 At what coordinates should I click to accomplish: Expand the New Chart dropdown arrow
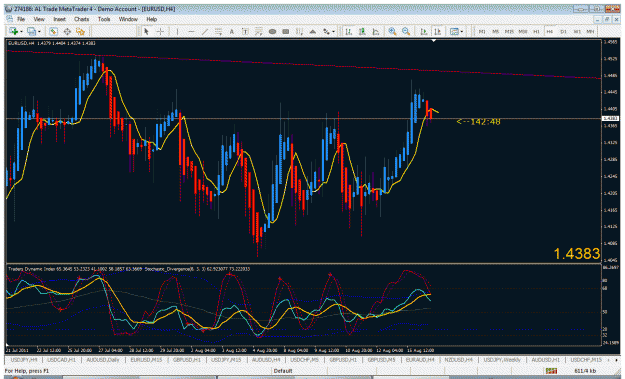point(21,32)
